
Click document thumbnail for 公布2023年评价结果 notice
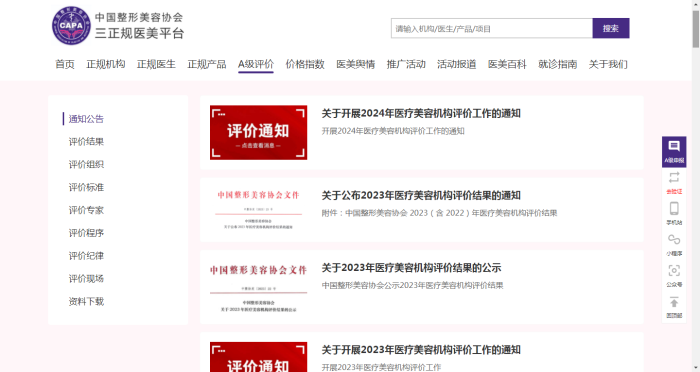tap(258, 209)
